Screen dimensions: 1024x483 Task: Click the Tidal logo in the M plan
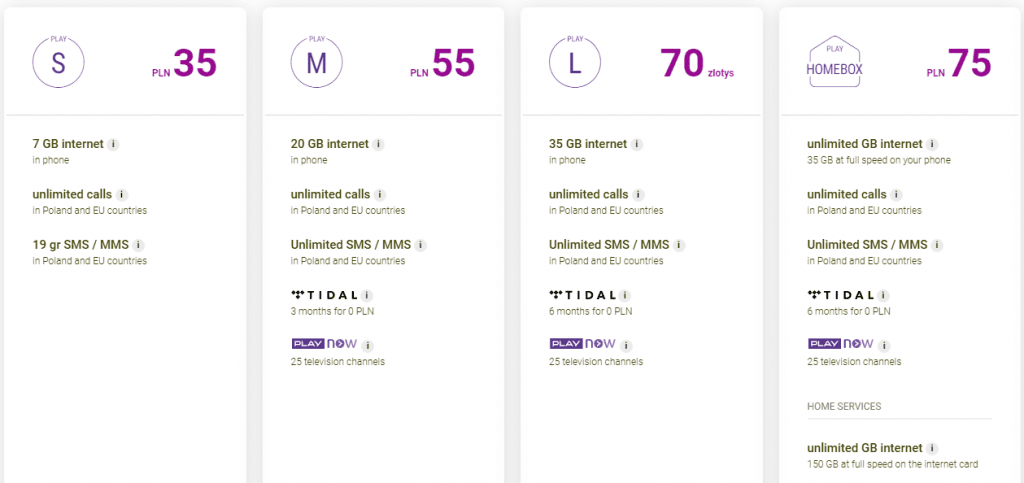[x=325, y=295]
